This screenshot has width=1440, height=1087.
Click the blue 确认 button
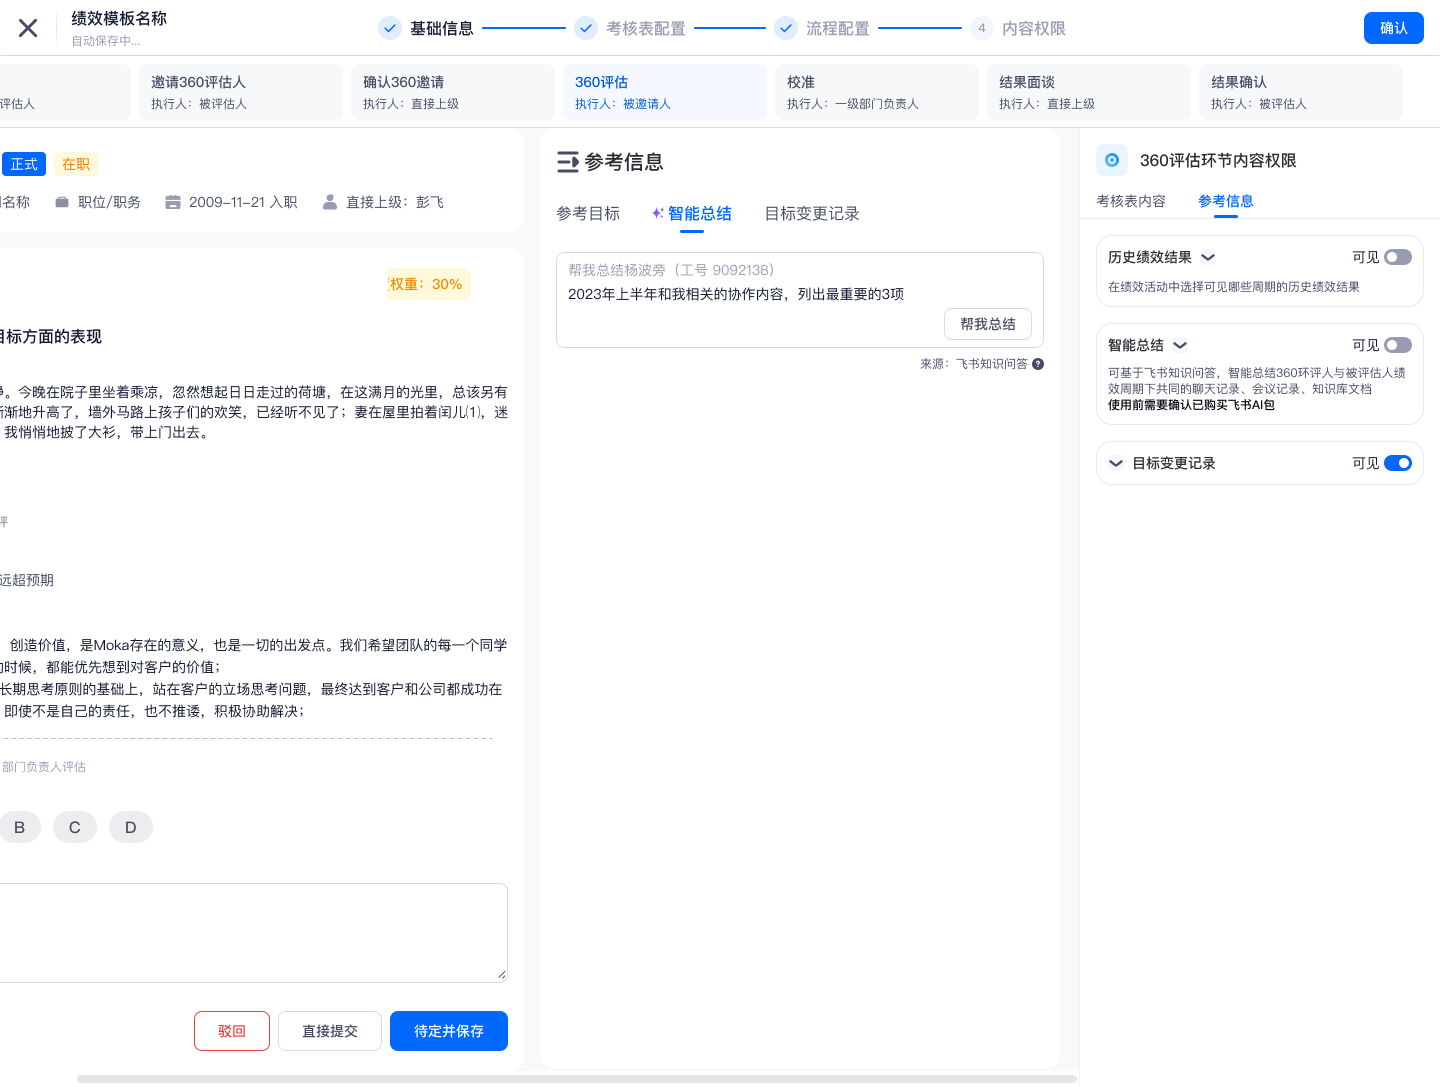(1393, 28)
